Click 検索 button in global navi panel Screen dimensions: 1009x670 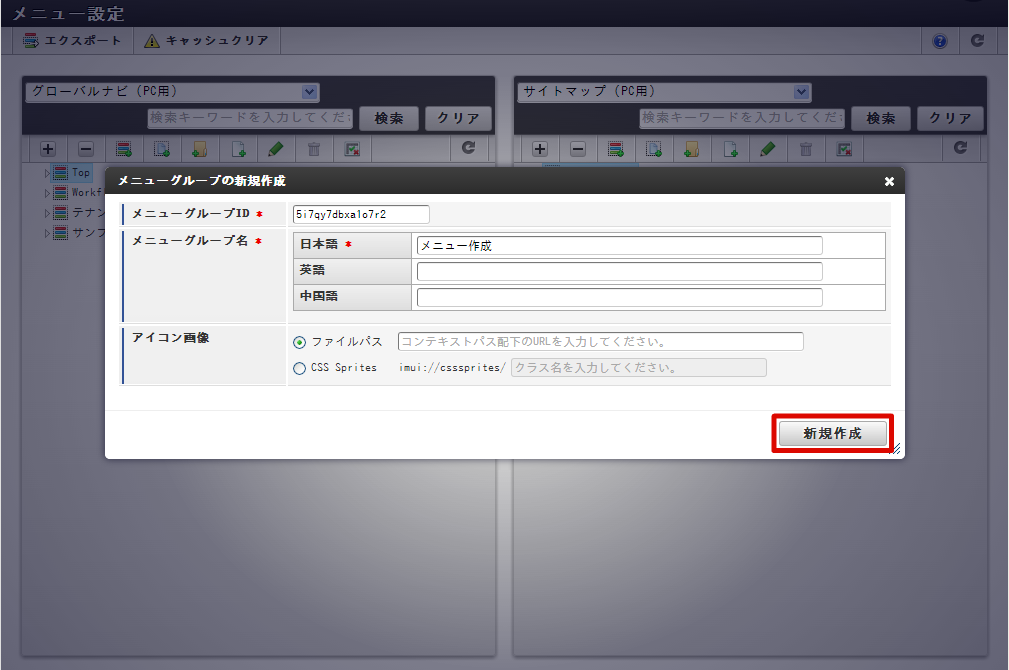389,118
